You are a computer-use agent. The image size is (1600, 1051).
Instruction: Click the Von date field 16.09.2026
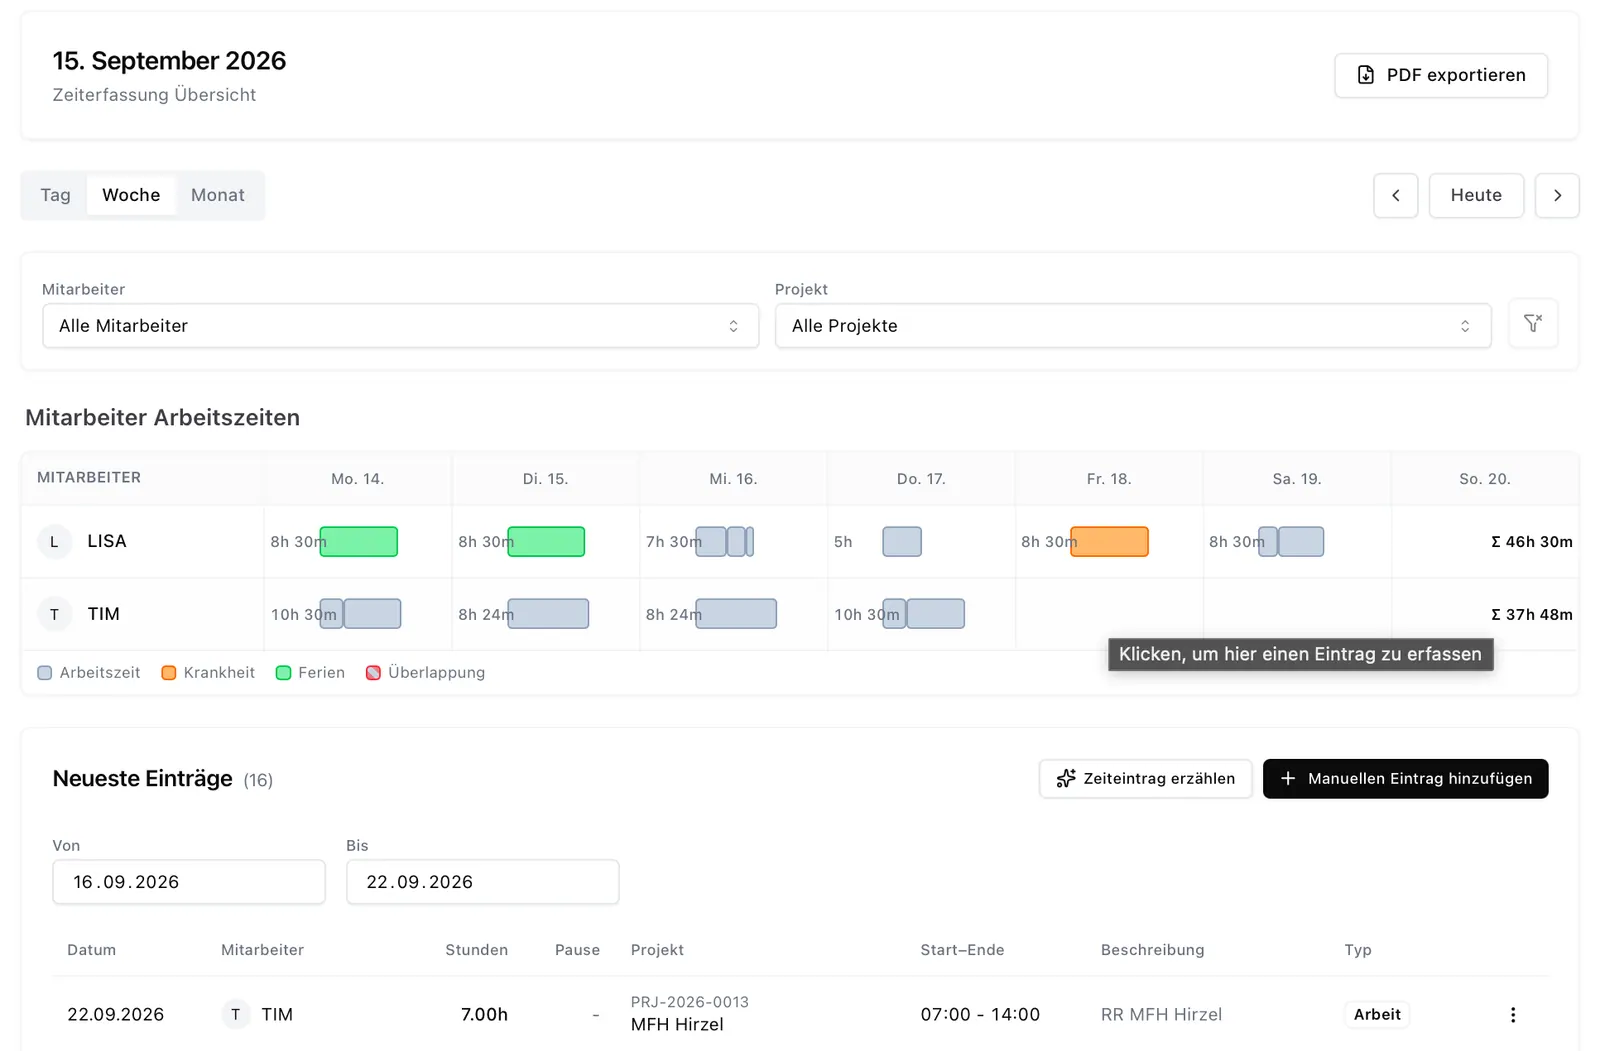pyautogui.click(x=189, y=882)
